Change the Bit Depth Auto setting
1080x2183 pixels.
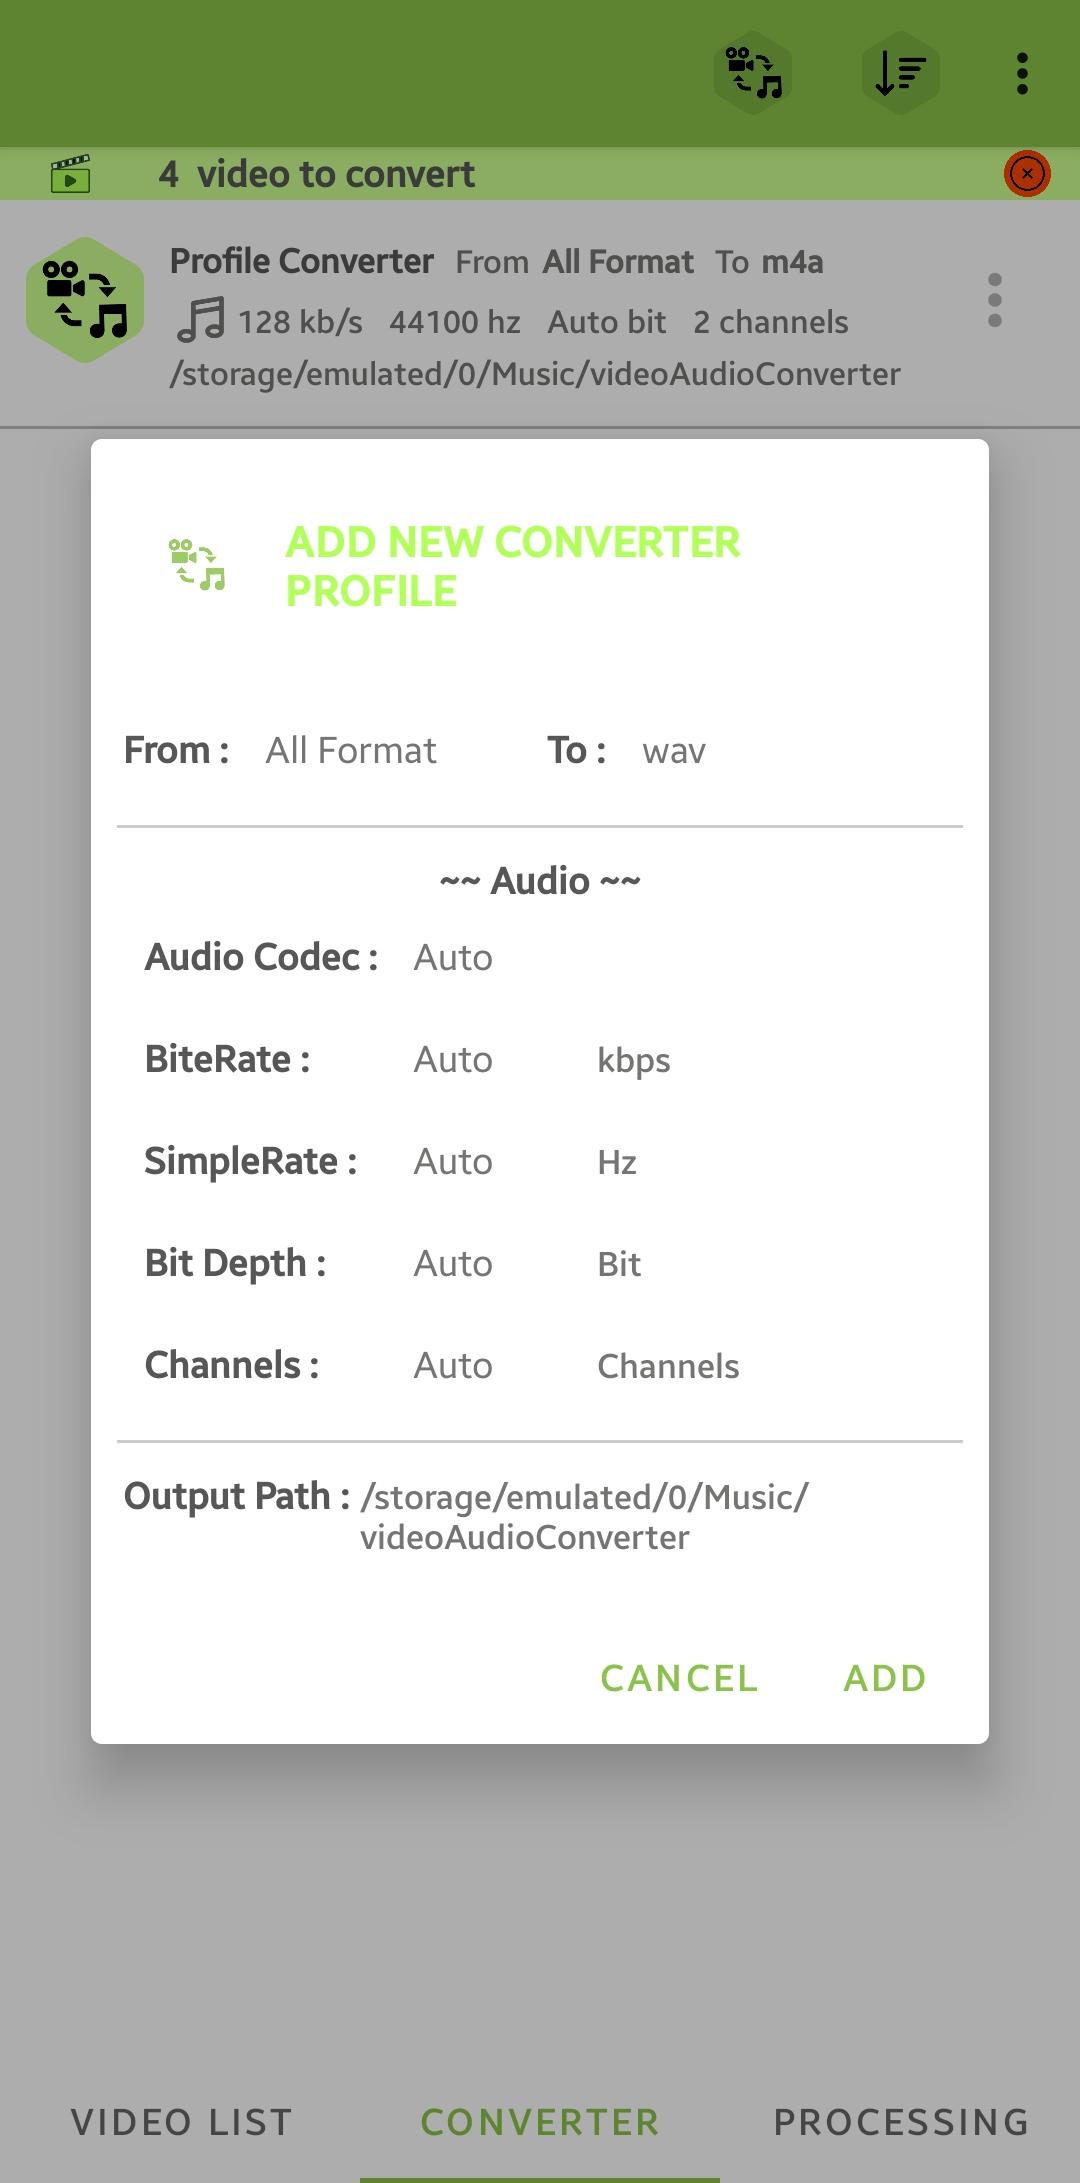tap(453, 1264)
